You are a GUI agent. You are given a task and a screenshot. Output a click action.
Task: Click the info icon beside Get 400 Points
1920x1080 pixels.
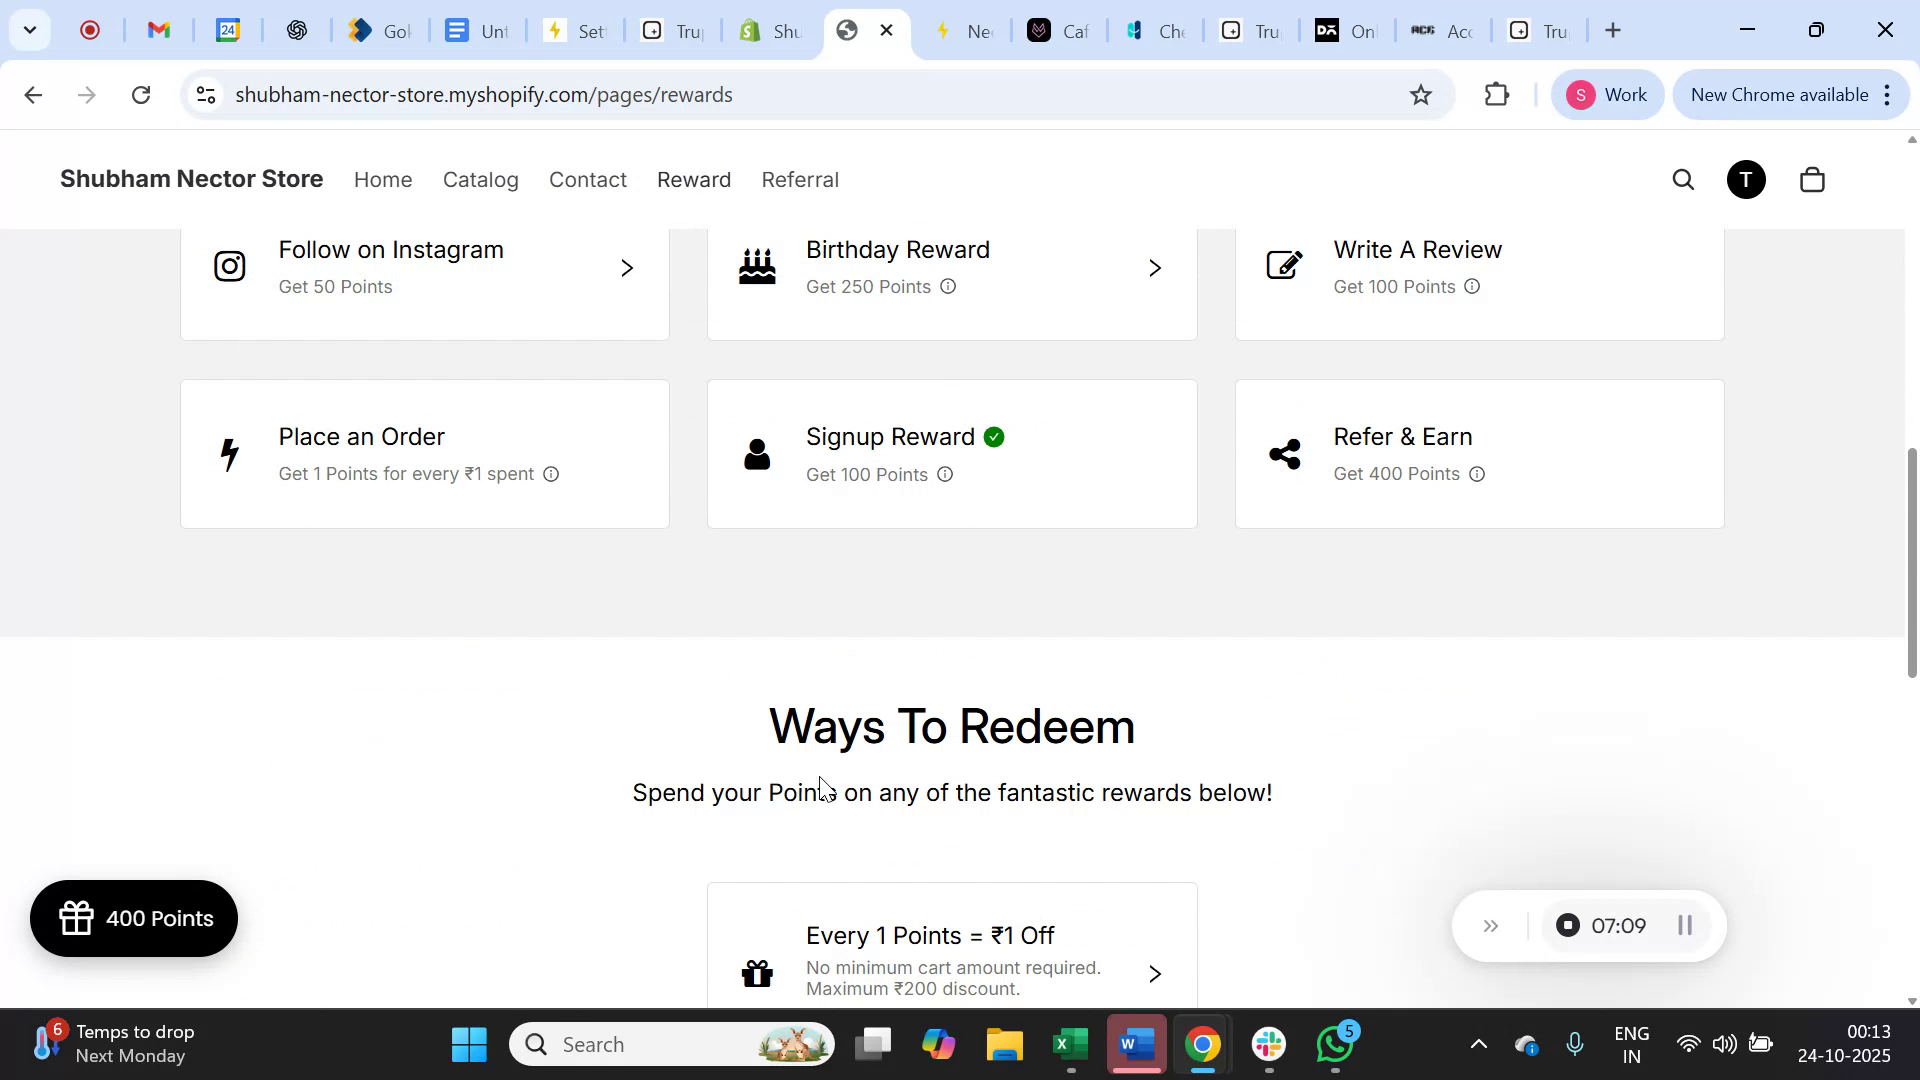click(1478, 474)
